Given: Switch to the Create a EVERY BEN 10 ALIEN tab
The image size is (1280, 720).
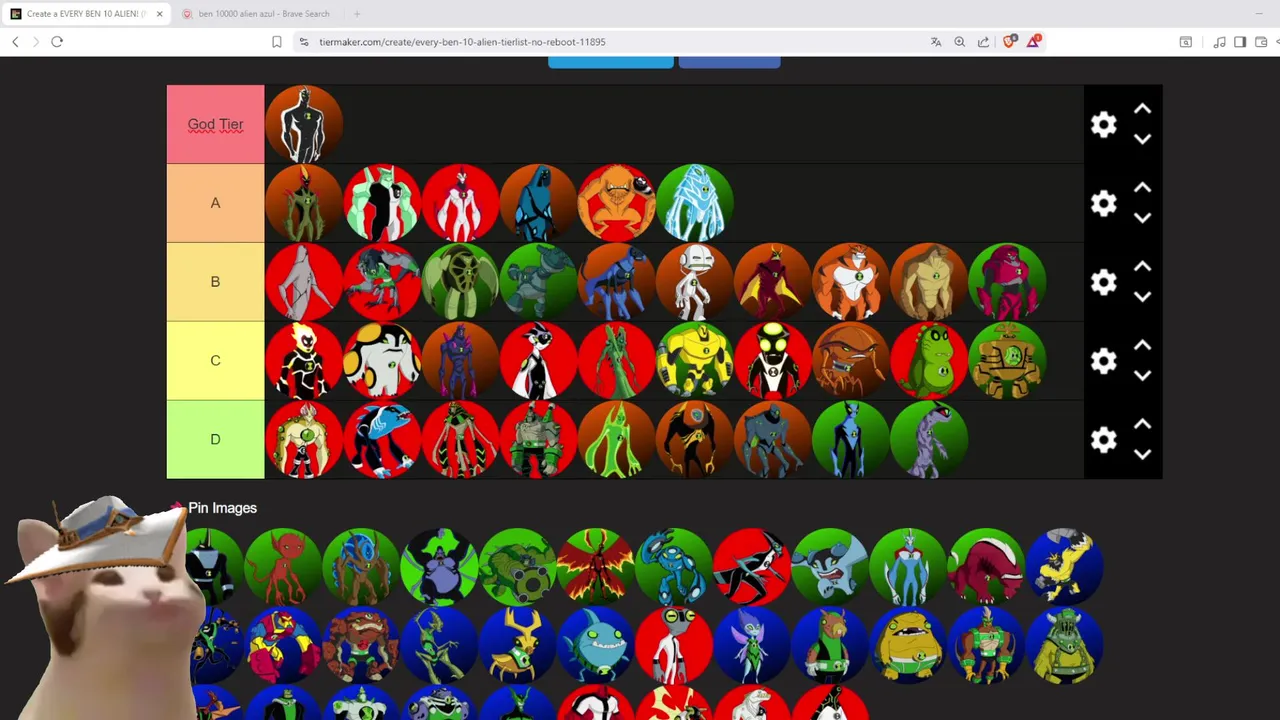Looking at the screenshot, I should pyautogui.click(x=86, y=14).
